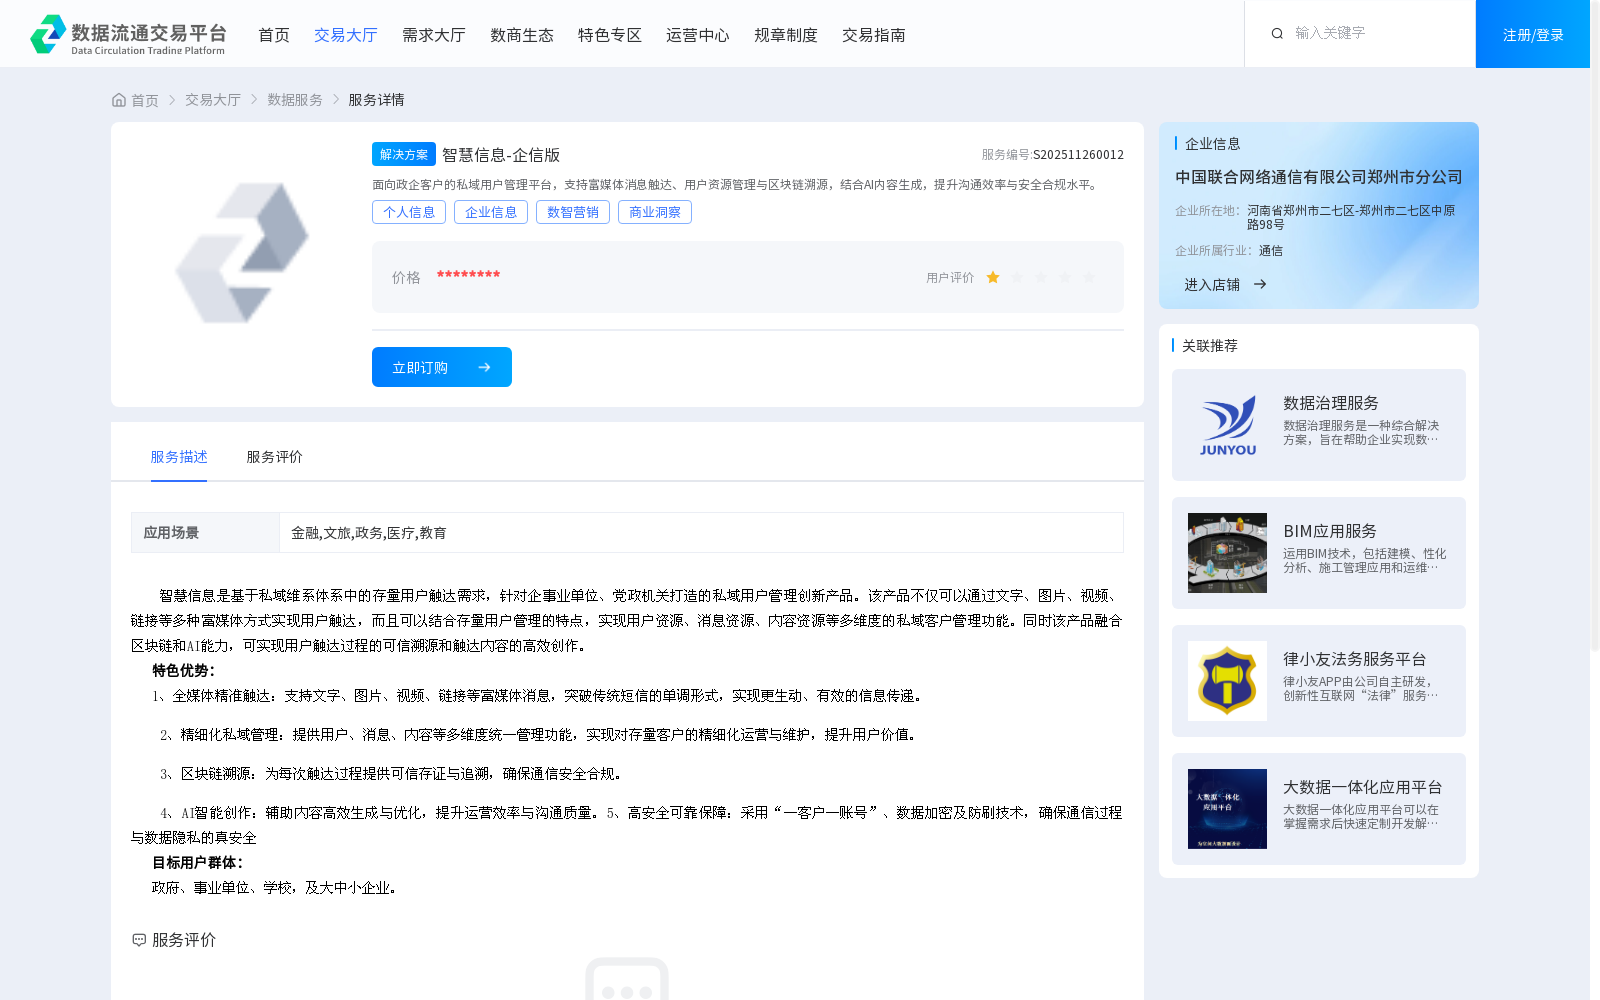Click the home icon in breadcrumb

click(119, 100)
